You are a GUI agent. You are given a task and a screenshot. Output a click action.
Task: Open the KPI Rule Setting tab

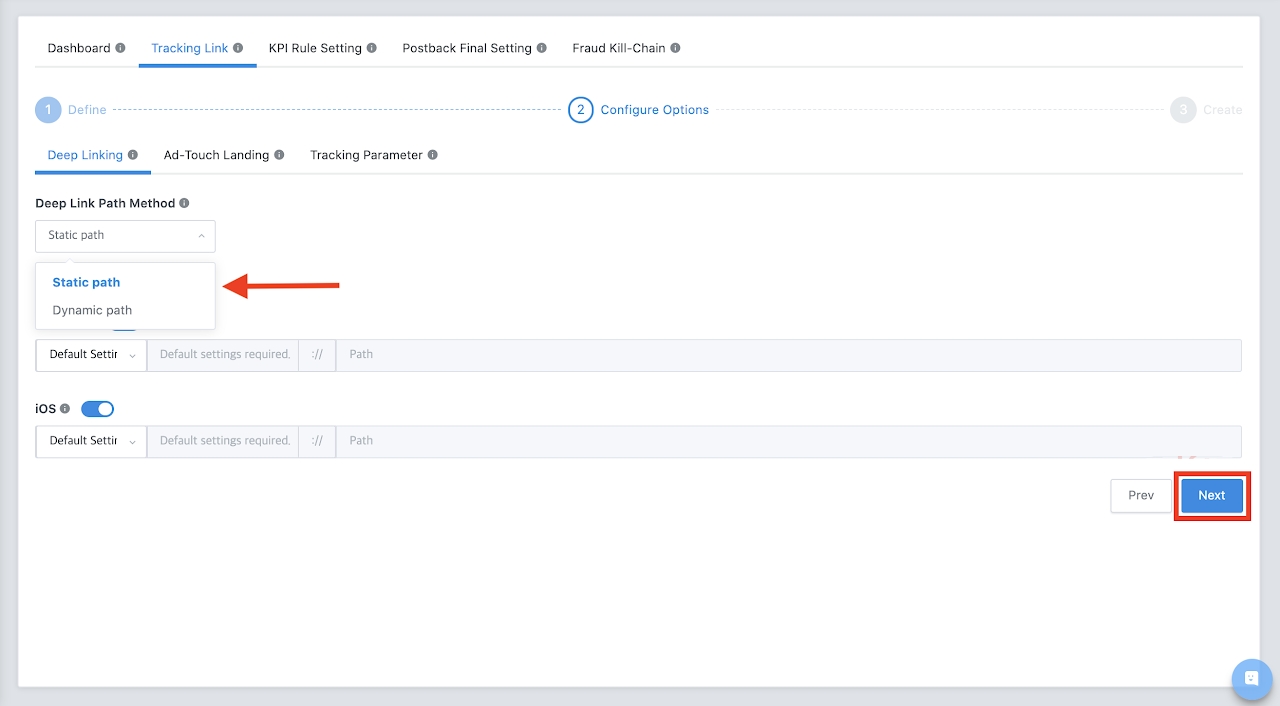pos(315,48)
